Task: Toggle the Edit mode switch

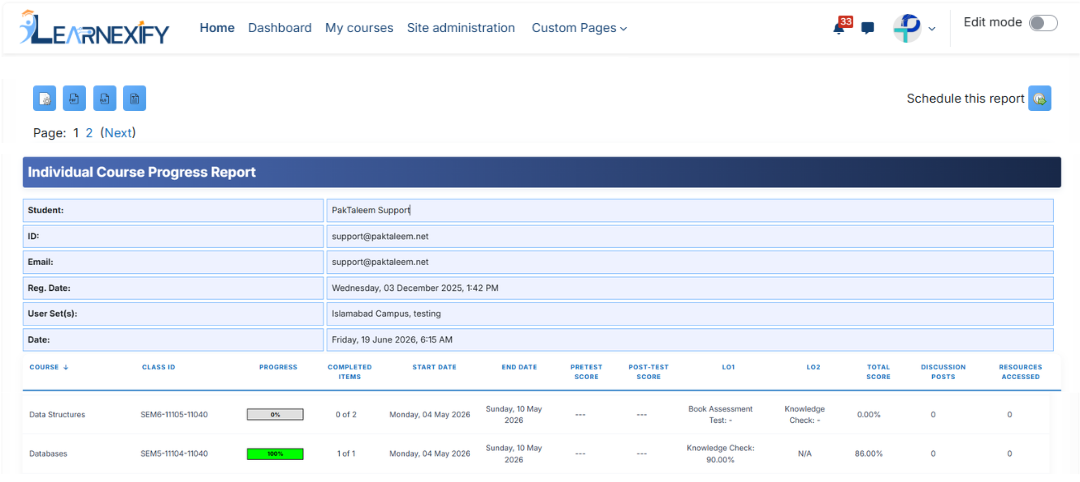Action: pos(1043,23)
